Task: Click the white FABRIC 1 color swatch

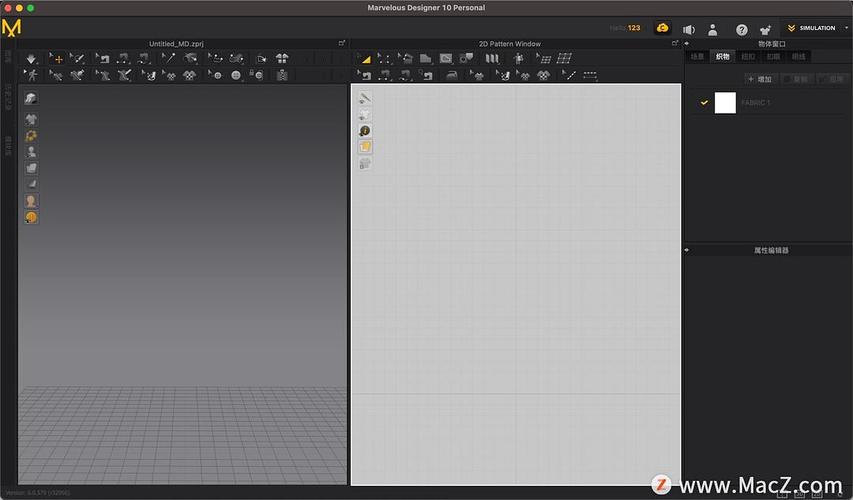Action: tap(725, 102)
